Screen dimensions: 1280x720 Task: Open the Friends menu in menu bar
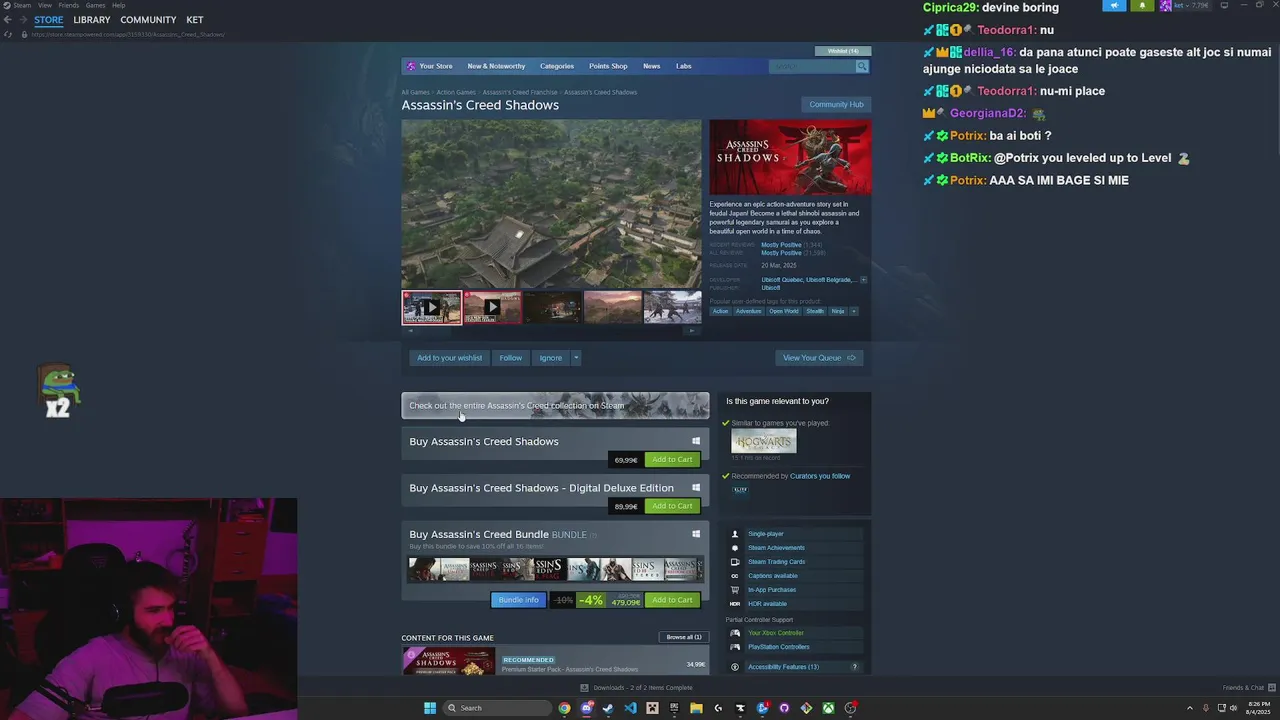click(69, 5)
